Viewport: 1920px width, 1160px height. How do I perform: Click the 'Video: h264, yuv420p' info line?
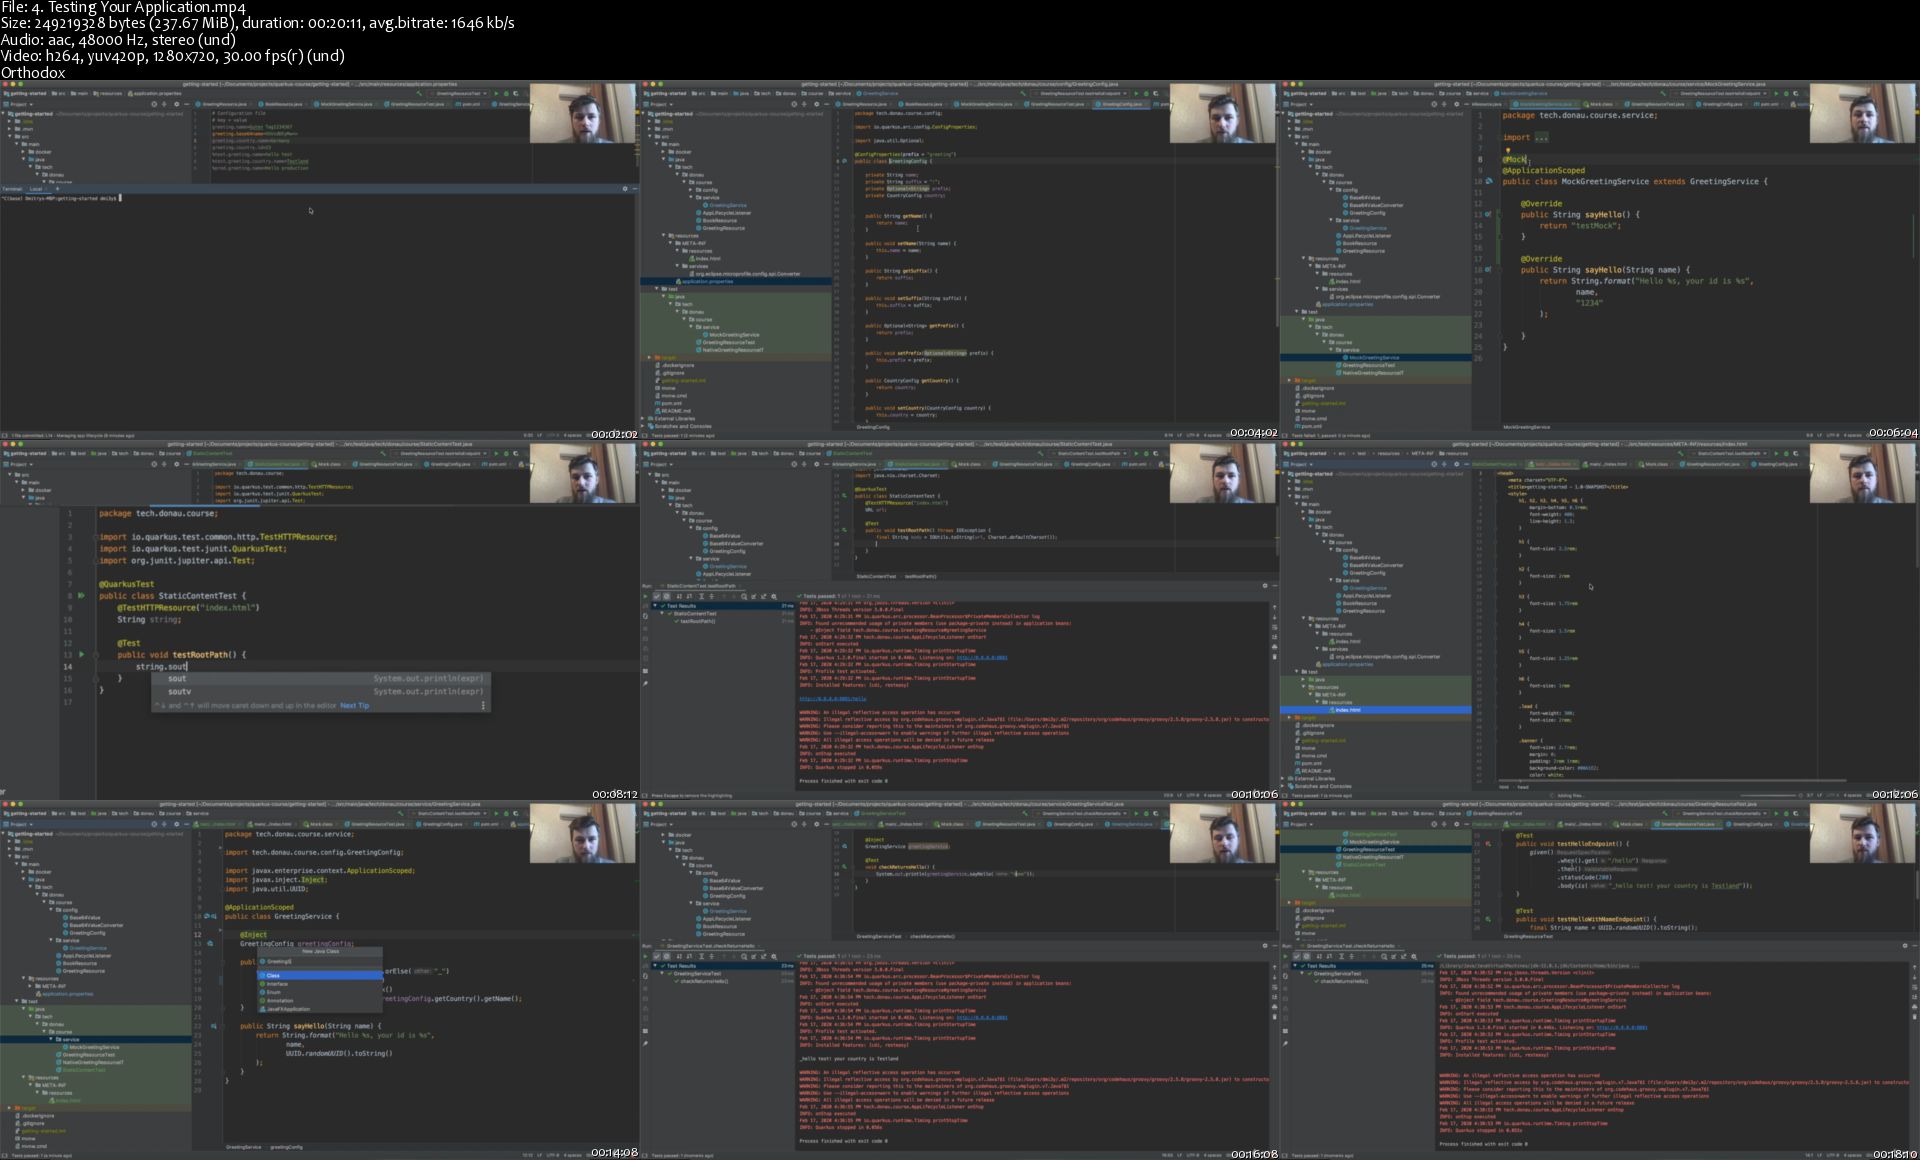coord(172,56)
